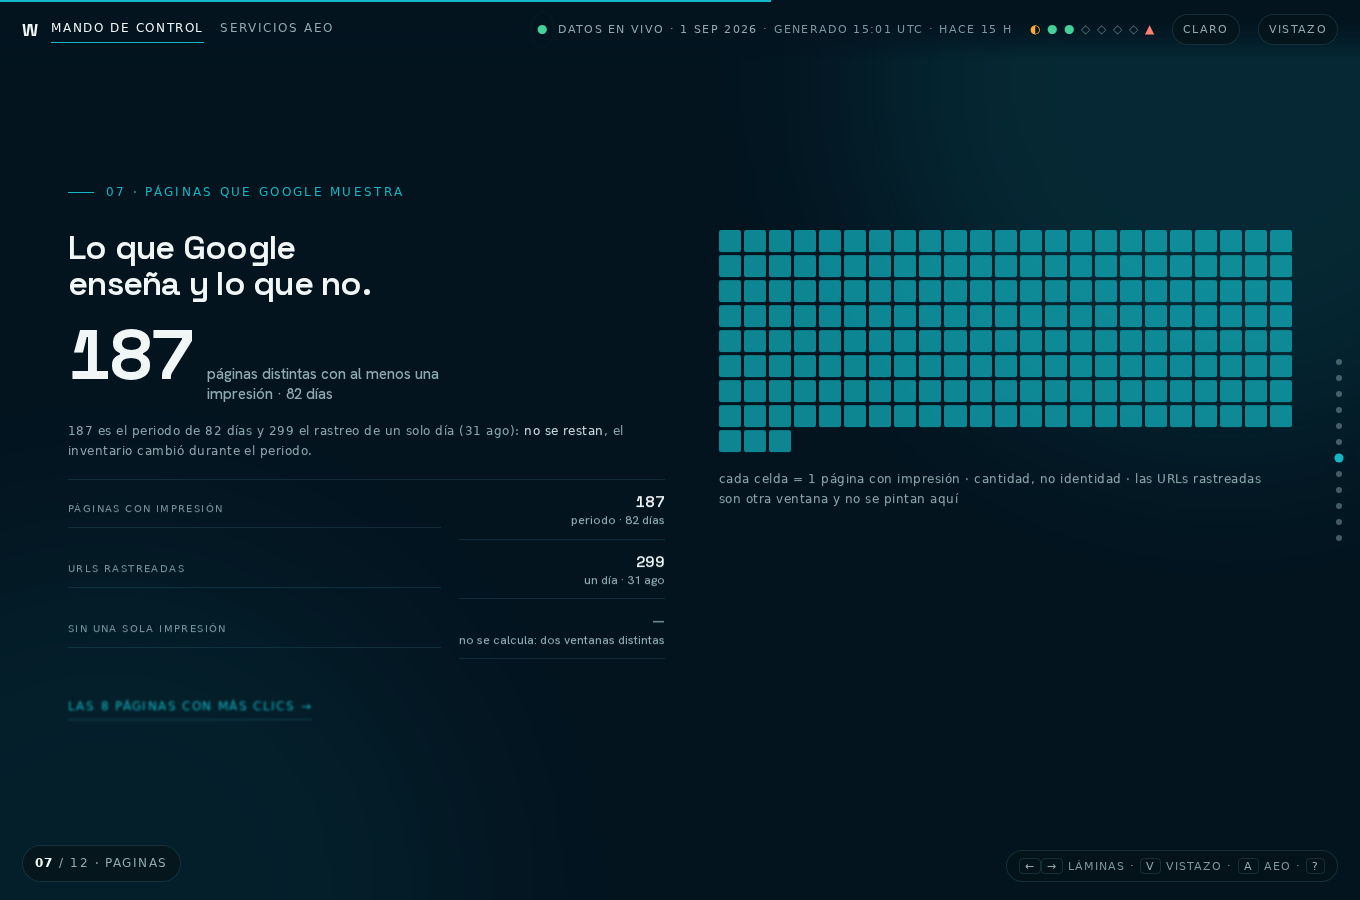Click the 'un día · 31 ago' note
1360x900 pixels.
click(624, 580)
